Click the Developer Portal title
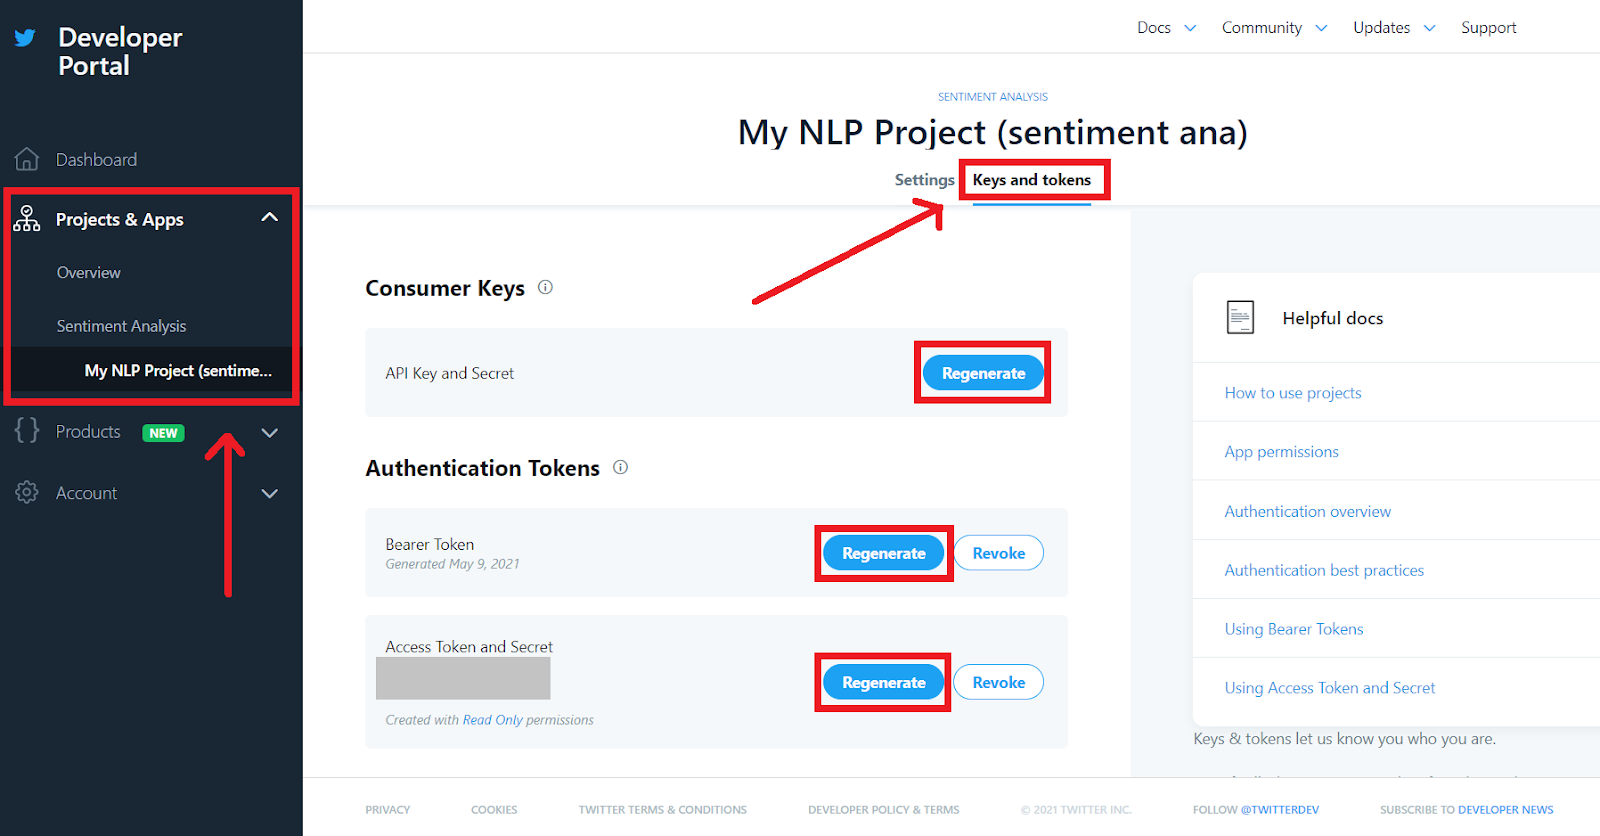 tap(120, 52)
